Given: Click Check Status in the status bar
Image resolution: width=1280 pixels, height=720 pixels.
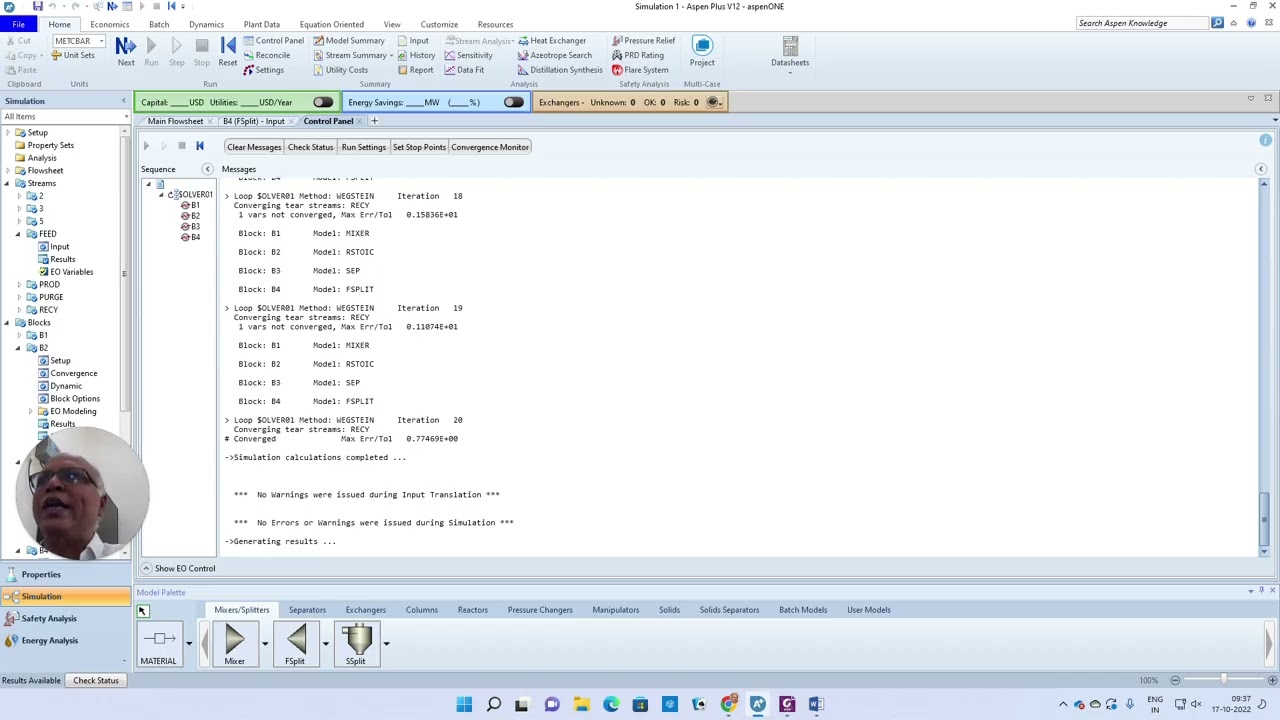Looking at the screenshot, I should (96, 680).
